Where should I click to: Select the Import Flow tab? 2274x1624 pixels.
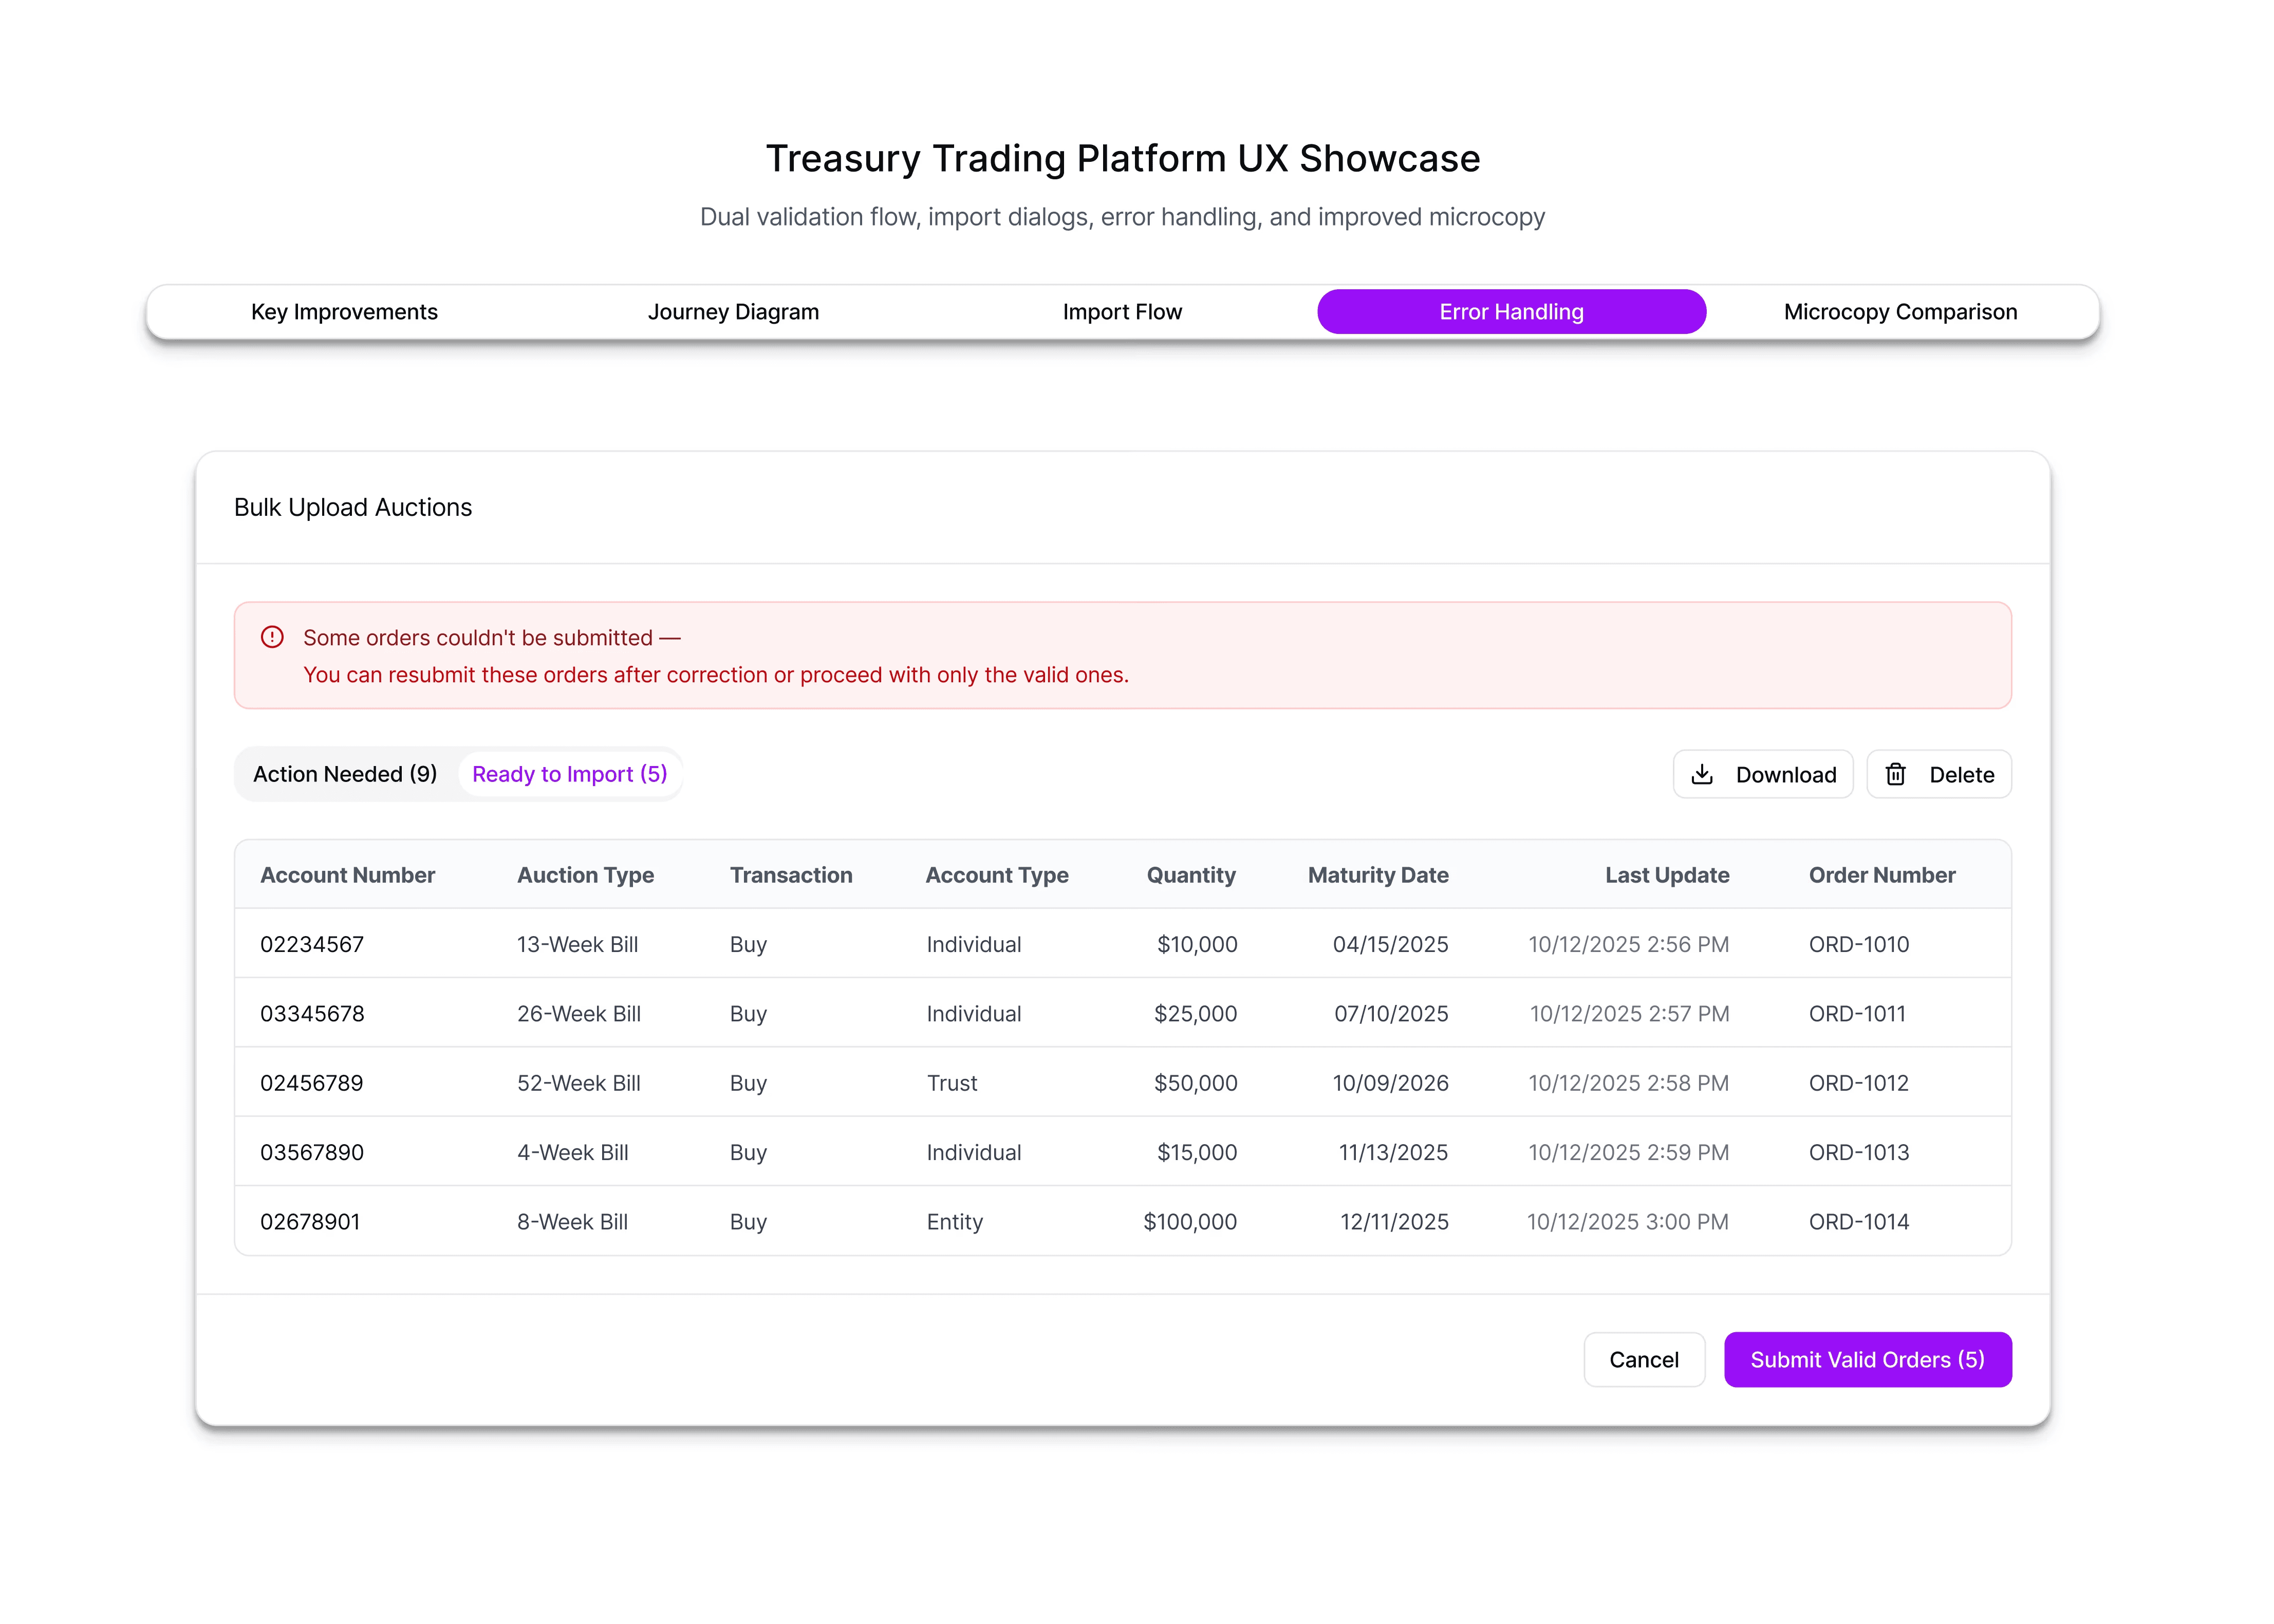coord(1121,312)
